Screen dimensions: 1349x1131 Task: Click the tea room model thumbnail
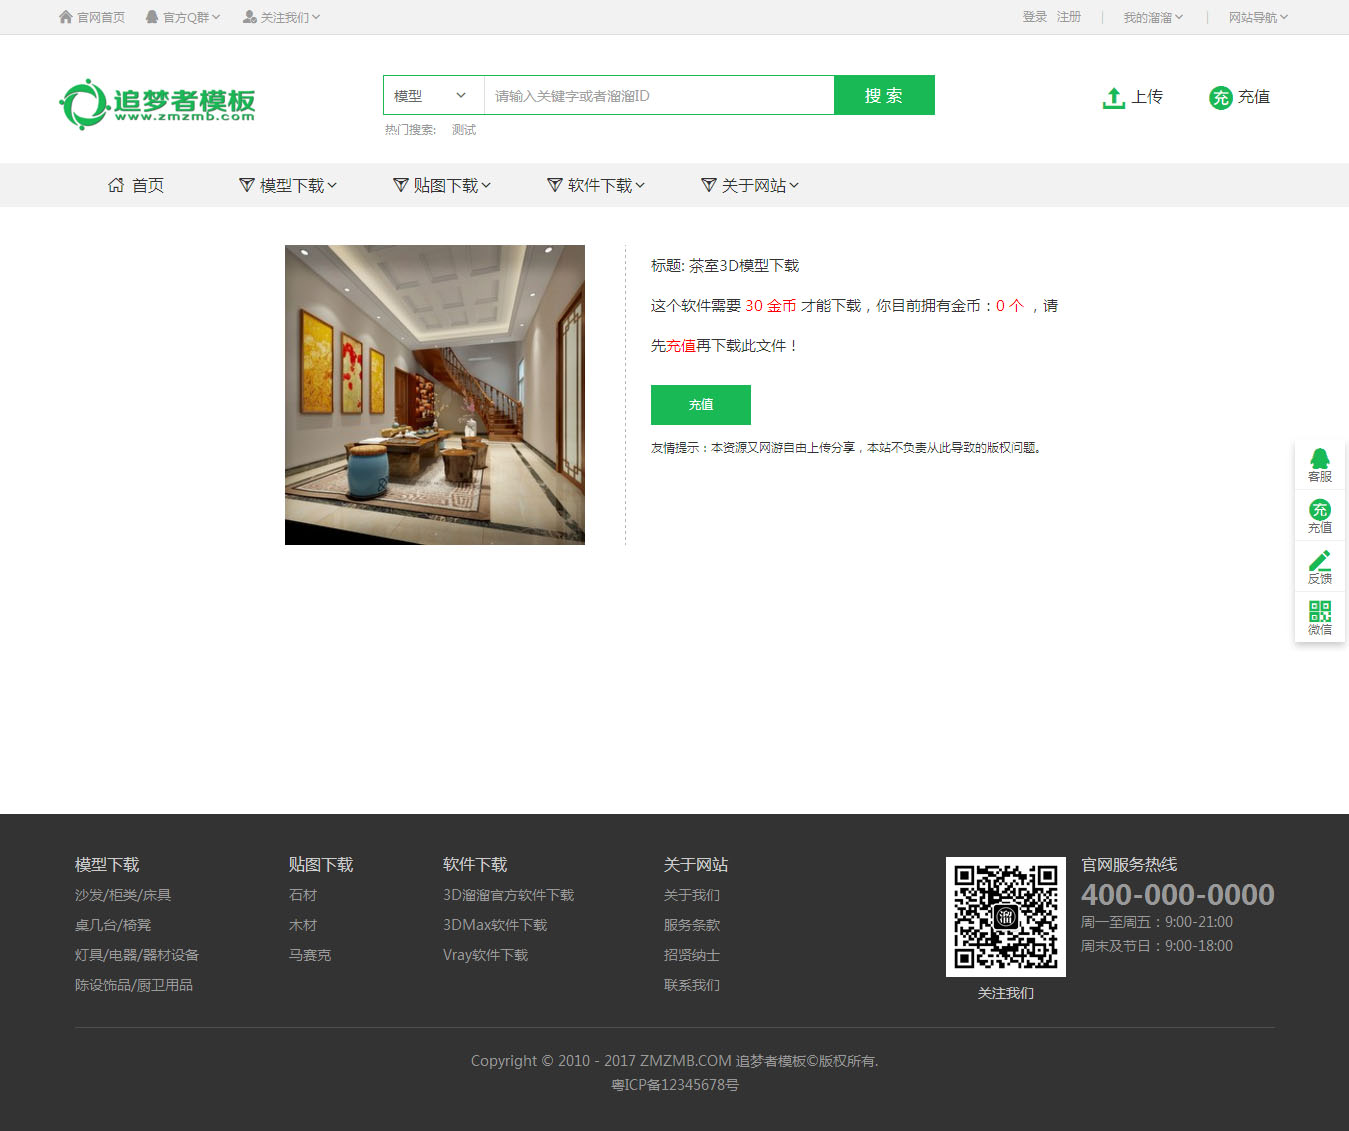tap(435, 395)
